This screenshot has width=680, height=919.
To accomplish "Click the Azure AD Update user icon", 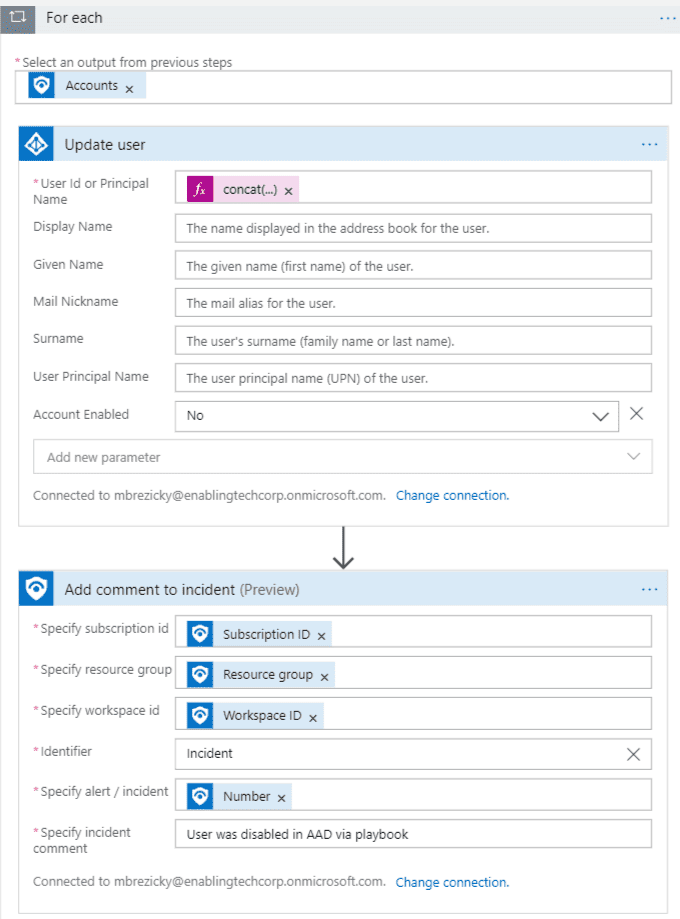I will pyautogui.click(x=36, y=144).
